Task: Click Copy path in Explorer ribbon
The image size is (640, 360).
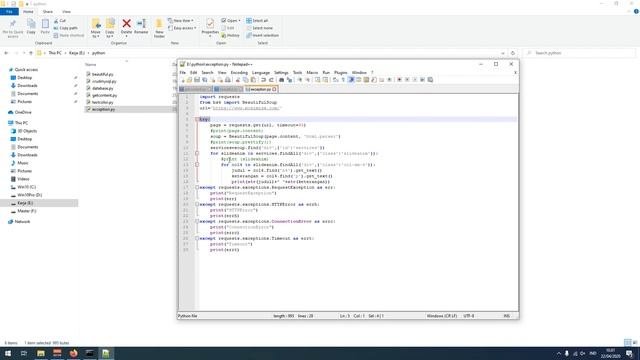Action: point(65,28)
